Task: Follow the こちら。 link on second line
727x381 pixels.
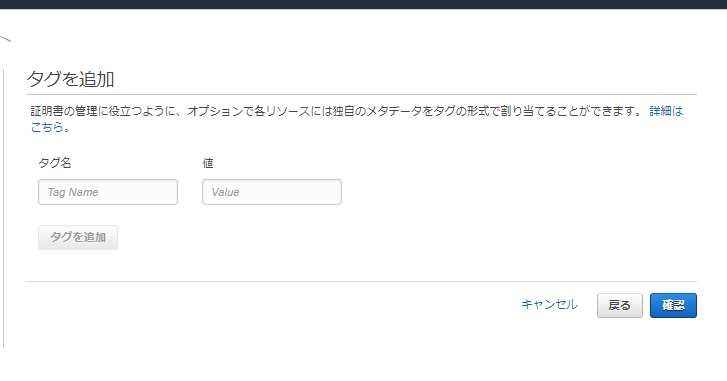Action: pyautogui.click(x=50, y=127)
